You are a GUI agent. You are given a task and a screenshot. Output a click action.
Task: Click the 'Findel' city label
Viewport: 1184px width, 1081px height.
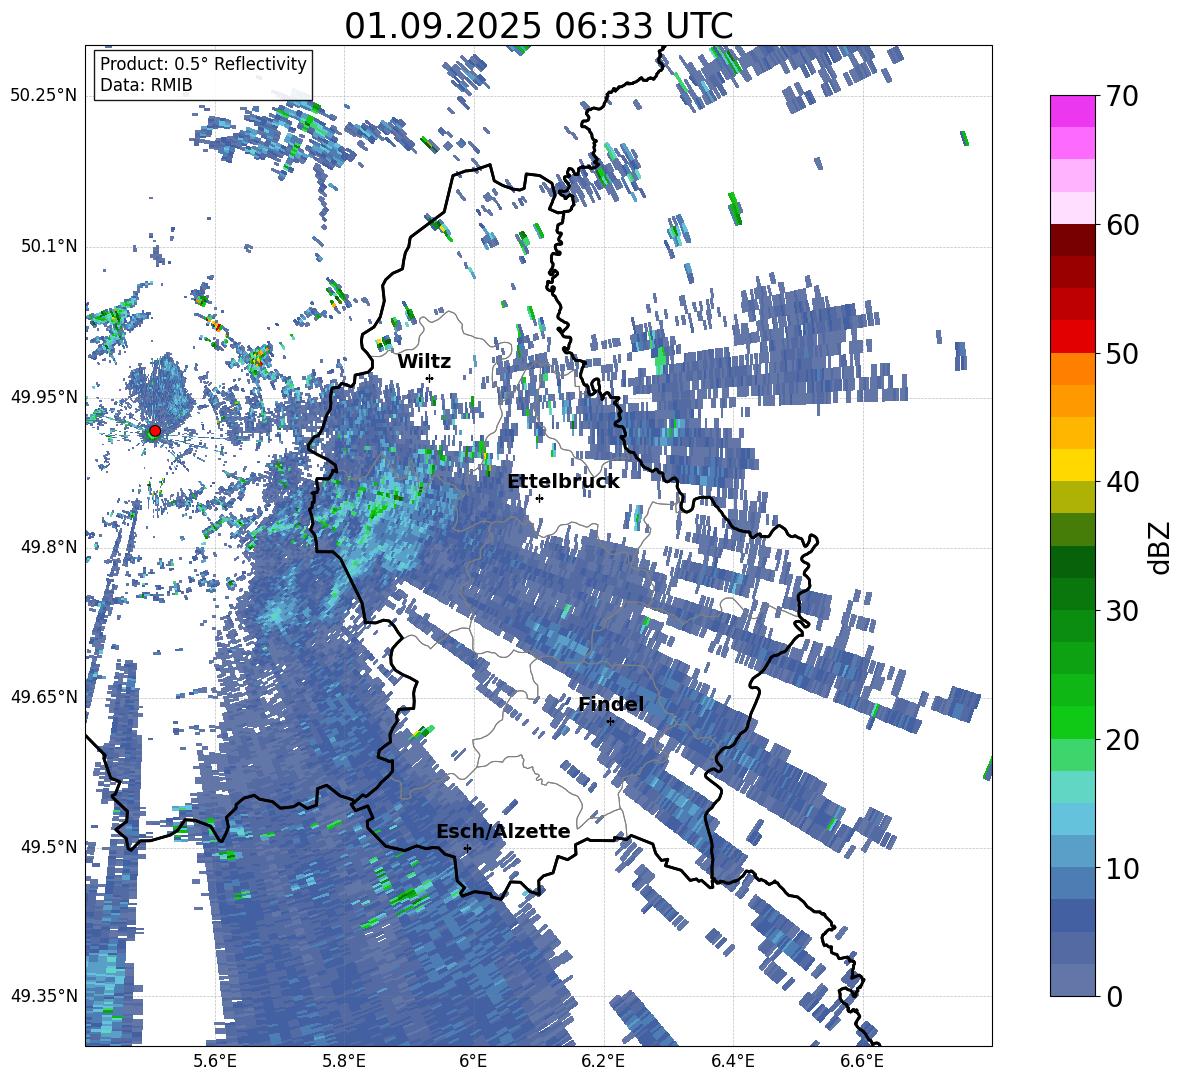(x=611, y=704)
